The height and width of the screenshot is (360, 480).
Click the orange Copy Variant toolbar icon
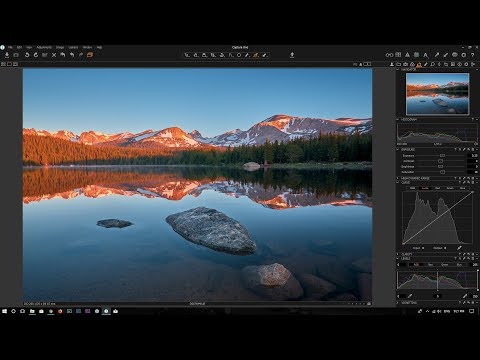click(90, 55)
